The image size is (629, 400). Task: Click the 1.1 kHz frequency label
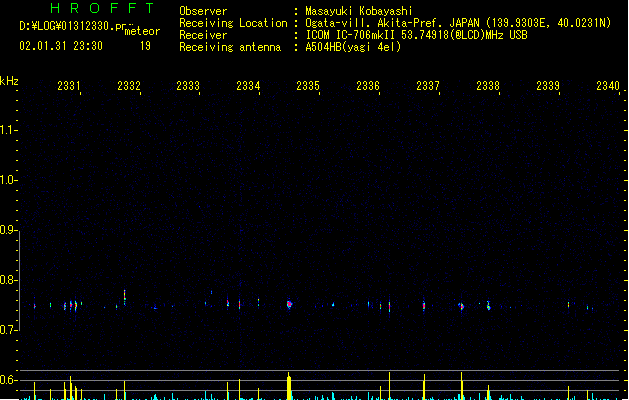7,130
